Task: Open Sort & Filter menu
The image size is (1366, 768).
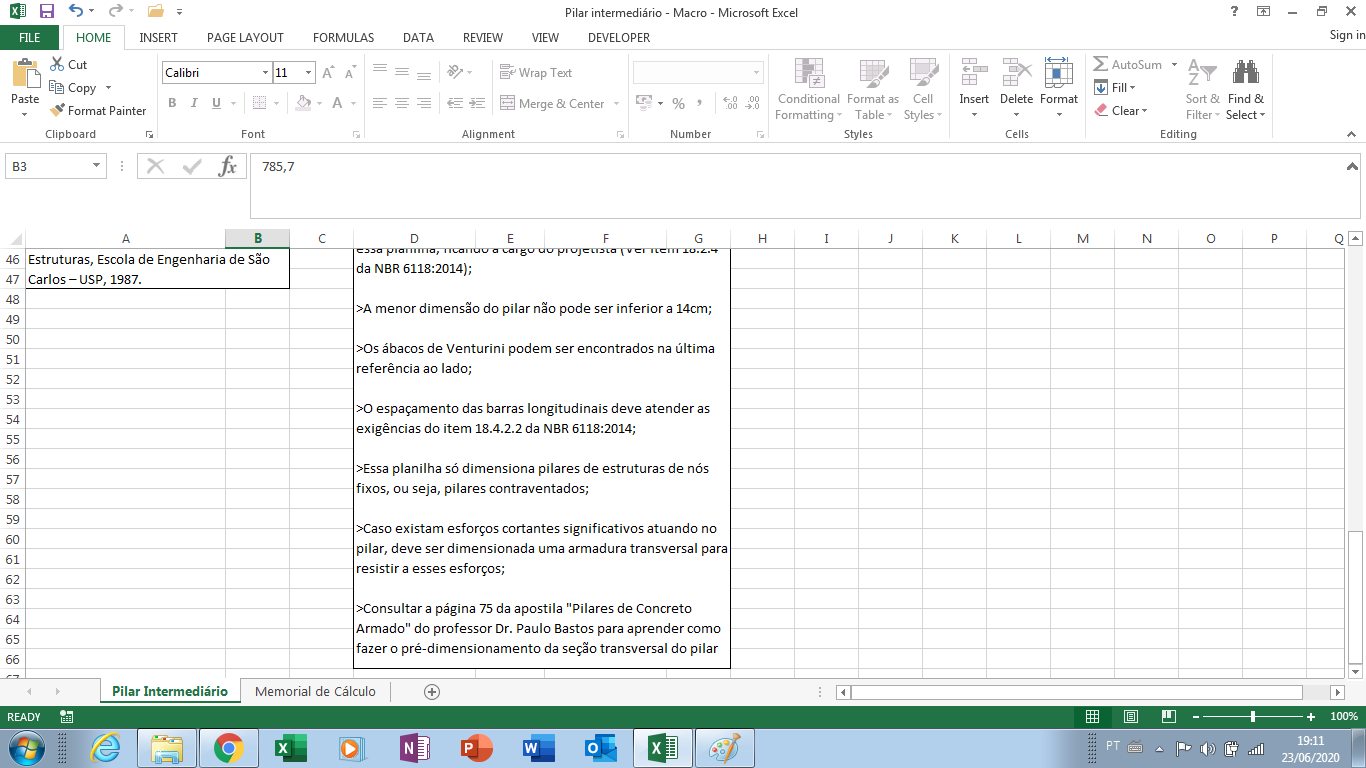Action: [x=1202, y=90]
